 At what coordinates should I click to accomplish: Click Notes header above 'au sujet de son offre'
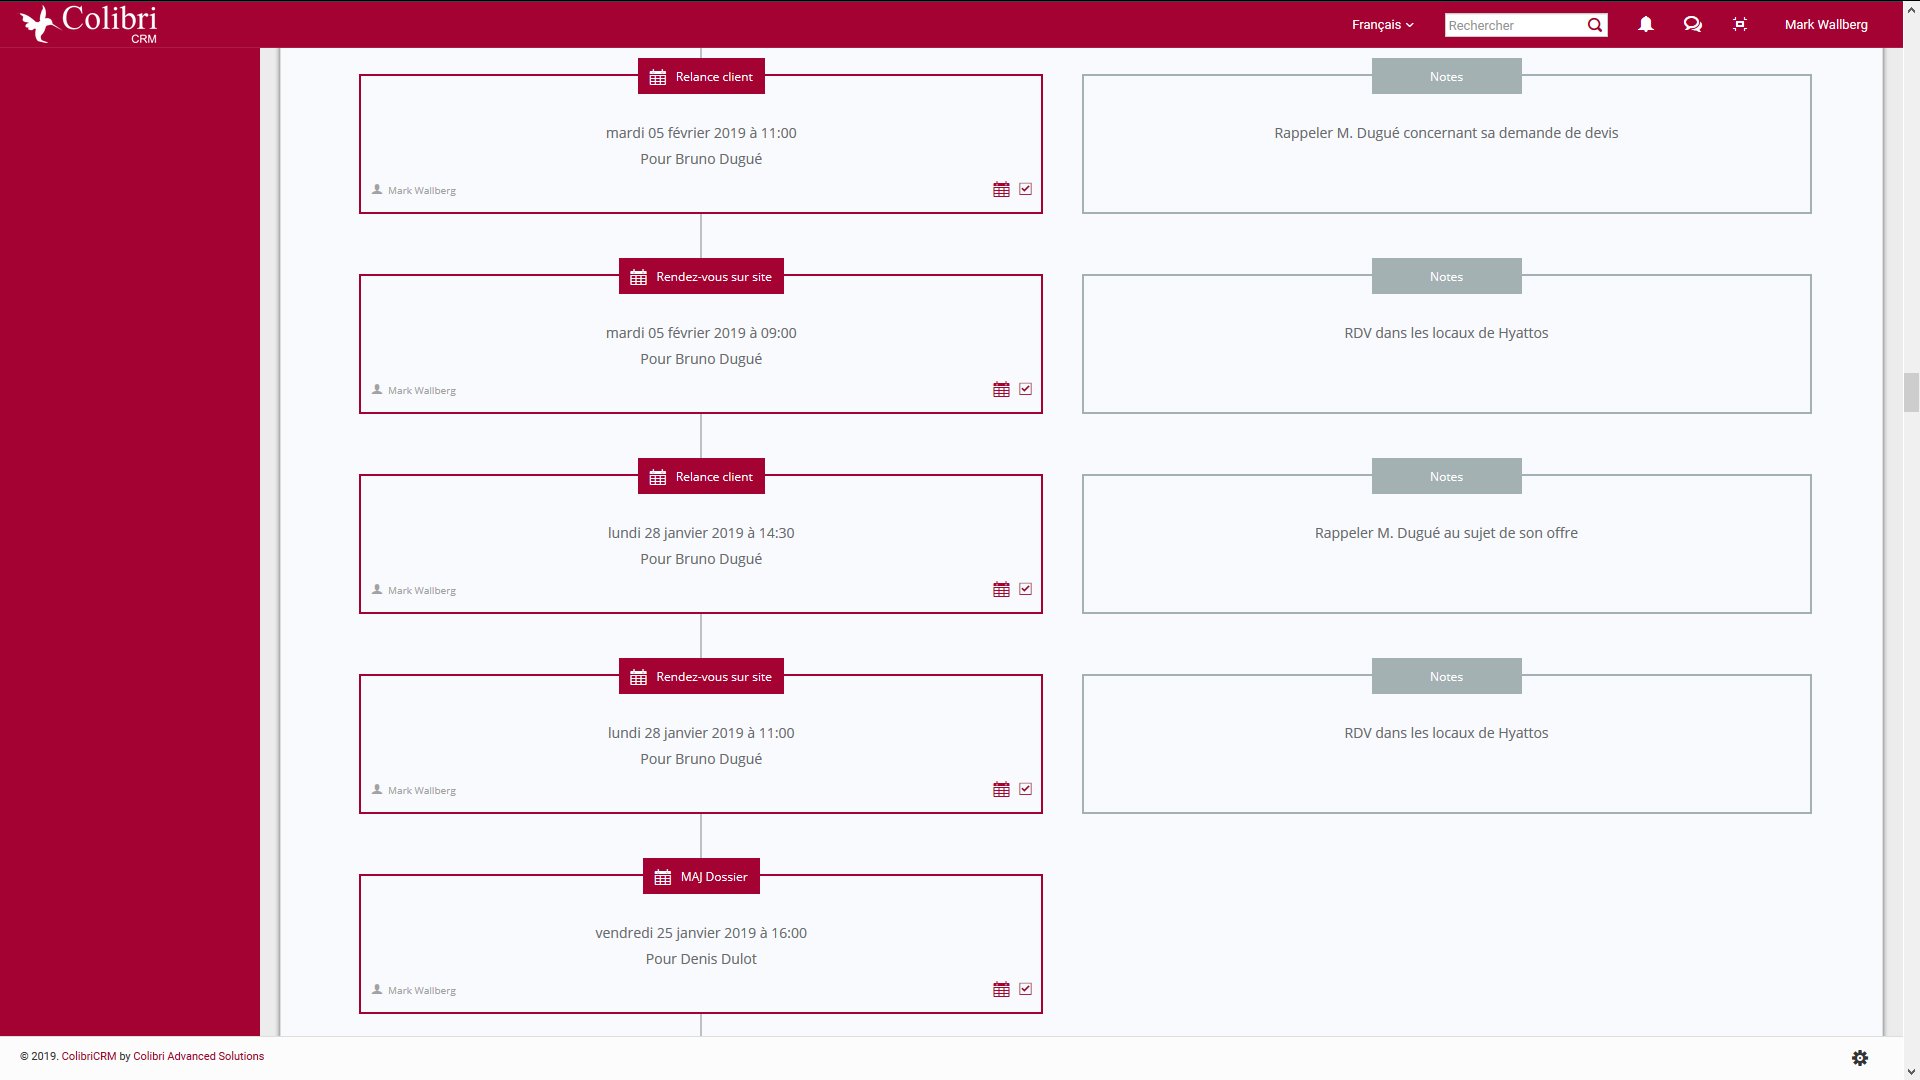click(1446, 477)
